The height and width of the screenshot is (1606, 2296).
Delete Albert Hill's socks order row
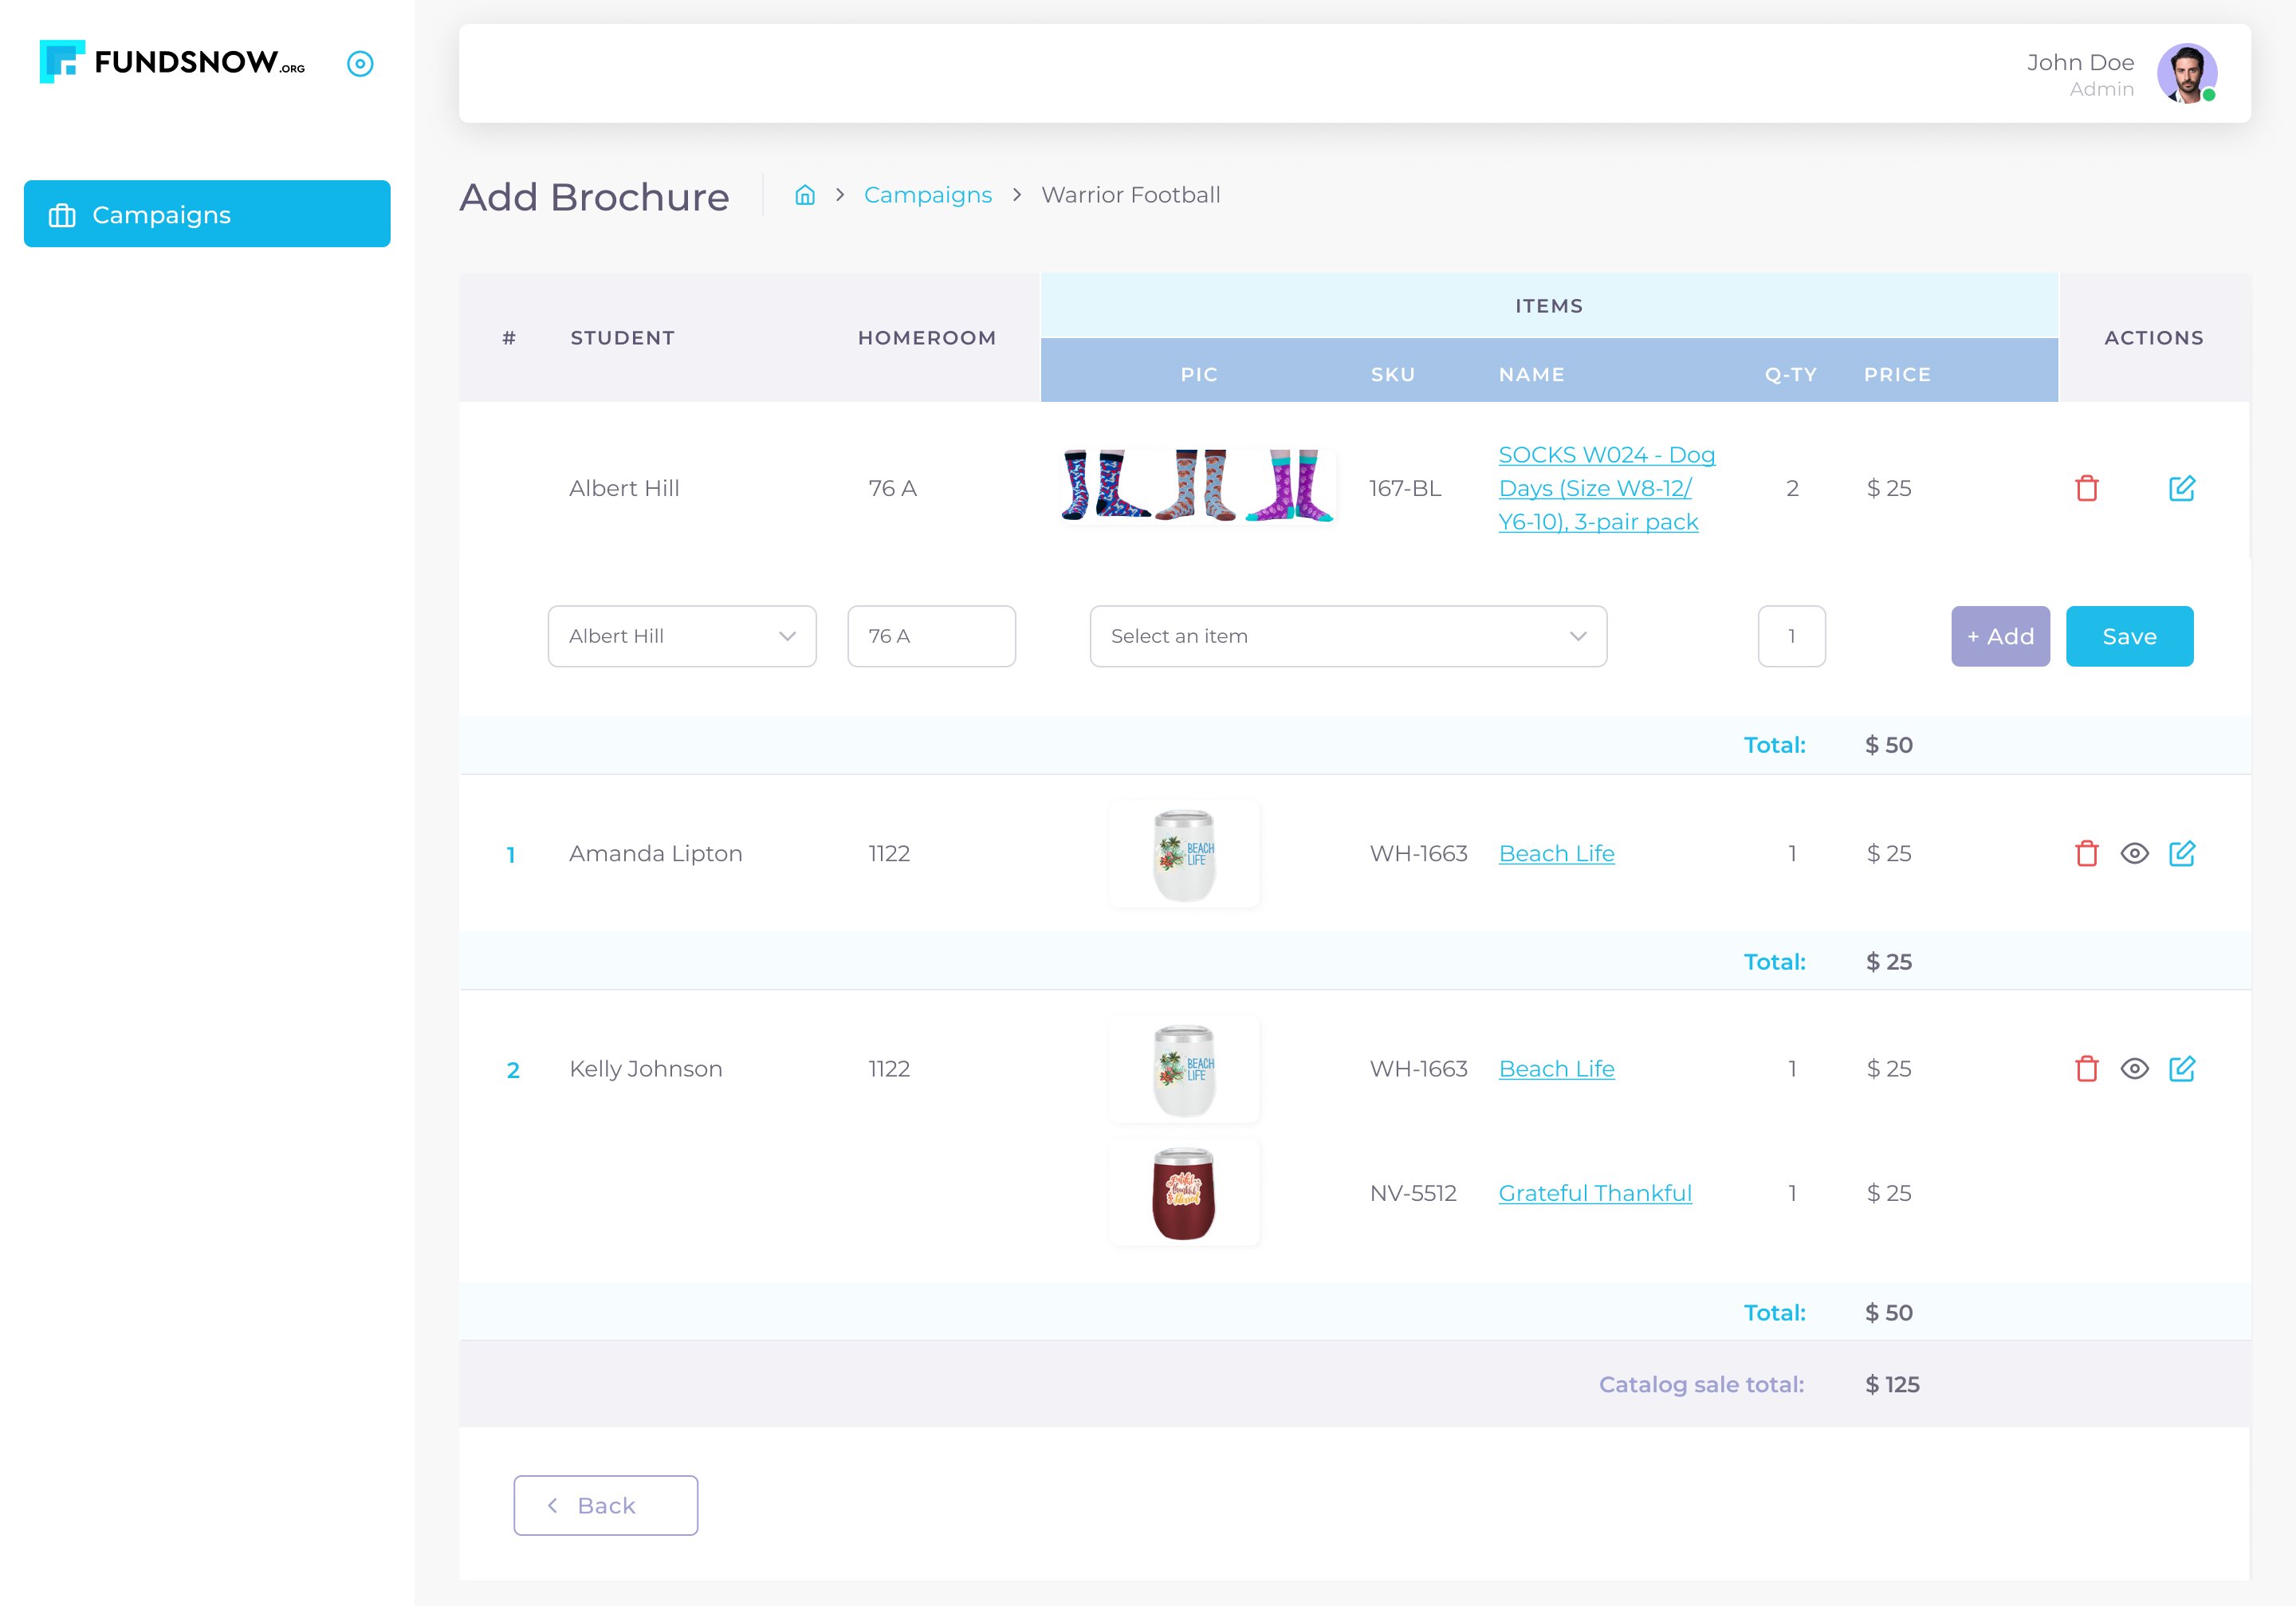[2086, 488]
